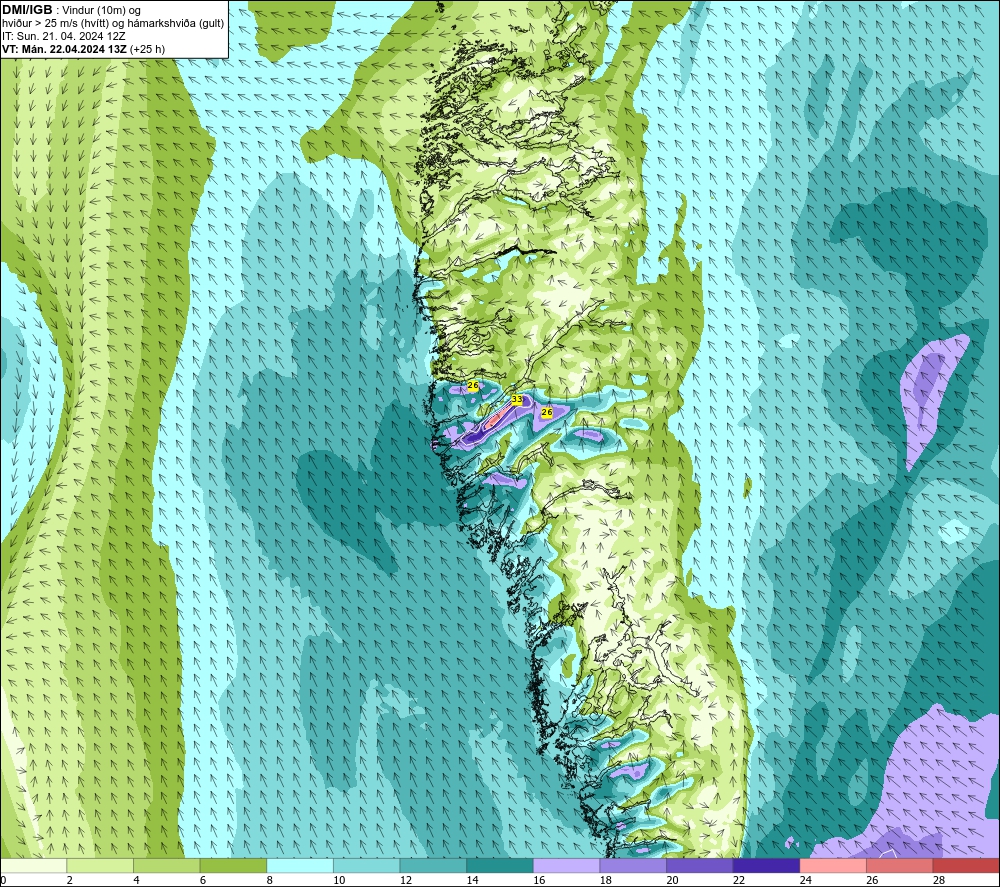Click the 'IT: Sun. 21. 04. 2024 12Z' line
The width and height of the screenshot is (1000, 887).
click(64, 36)
